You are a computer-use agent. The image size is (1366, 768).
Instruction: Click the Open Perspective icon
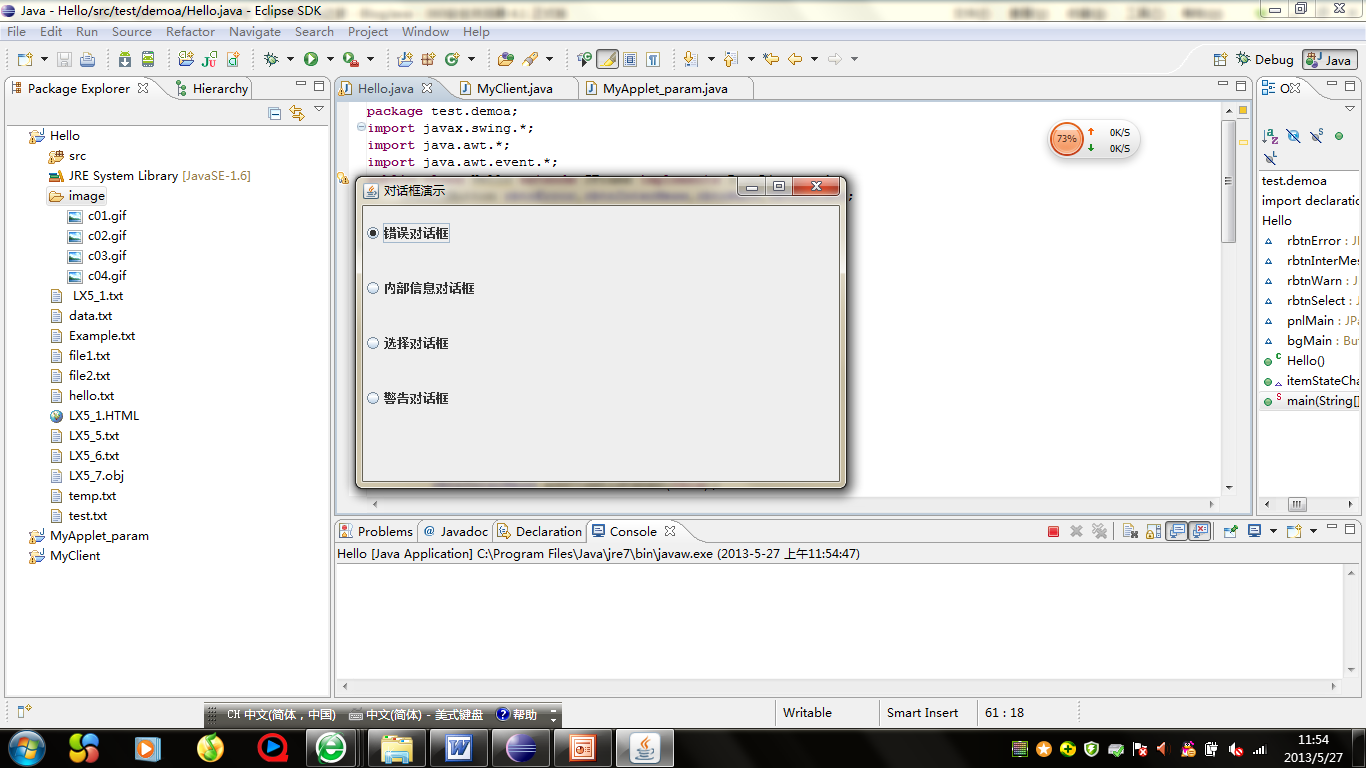1220,60
